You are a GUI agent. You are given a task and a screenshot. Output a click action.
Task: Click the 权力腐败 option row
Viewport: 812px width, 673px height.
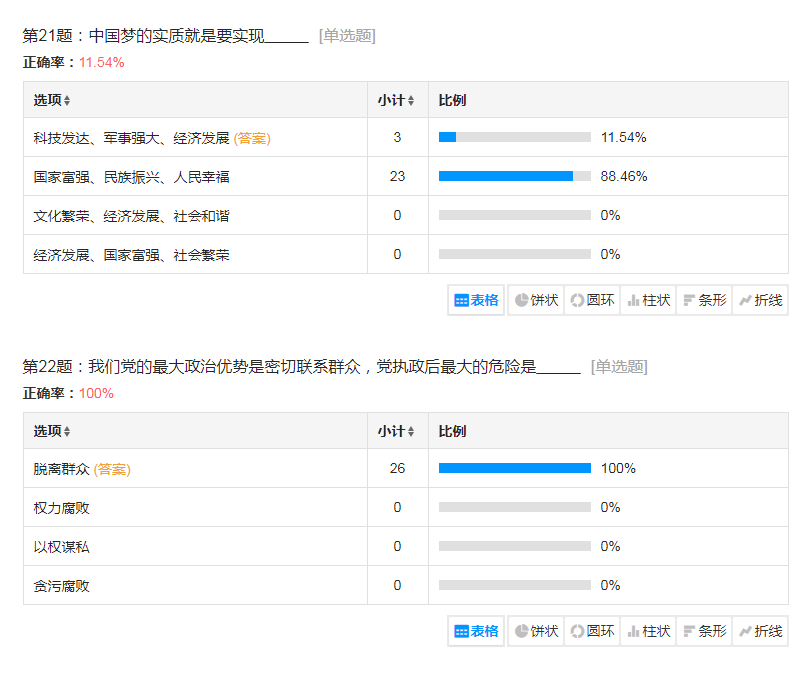(x=62, y=508)
